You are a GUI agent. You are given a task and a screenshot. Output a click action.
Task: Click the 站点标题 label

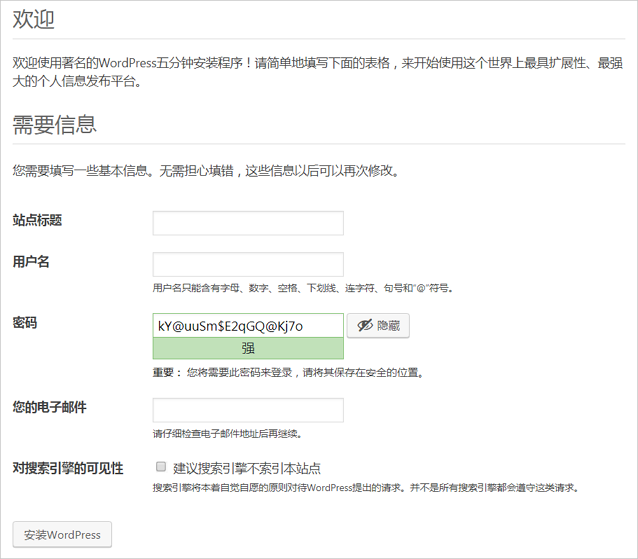pos(37,220)
